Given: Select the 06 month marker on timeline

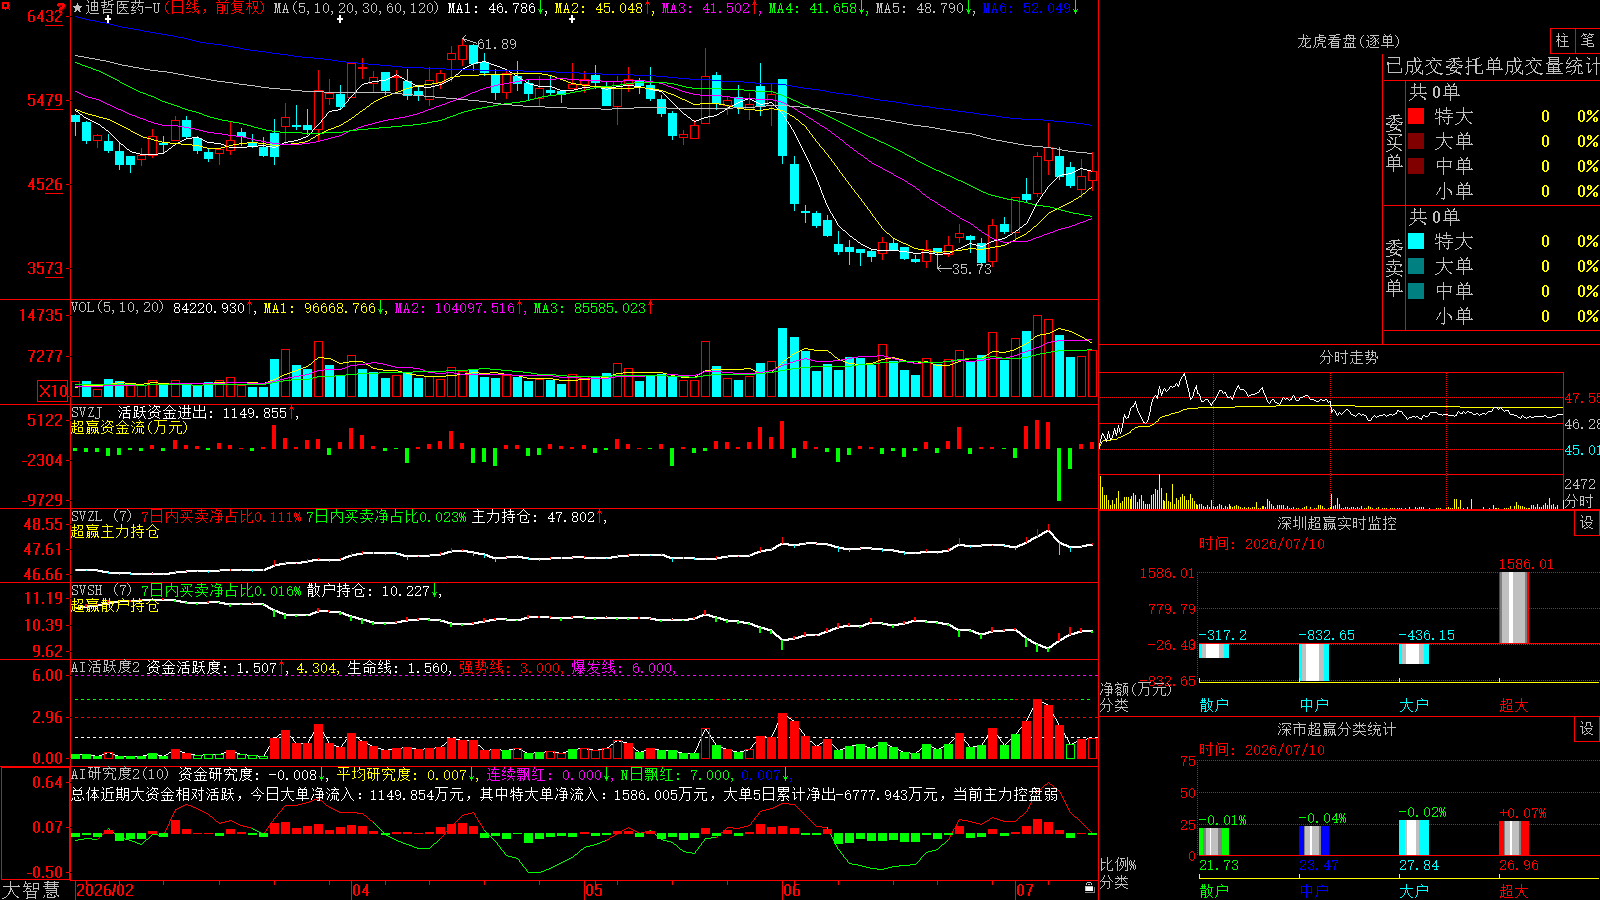Looking at the screenshot, I should click(792, 890).
